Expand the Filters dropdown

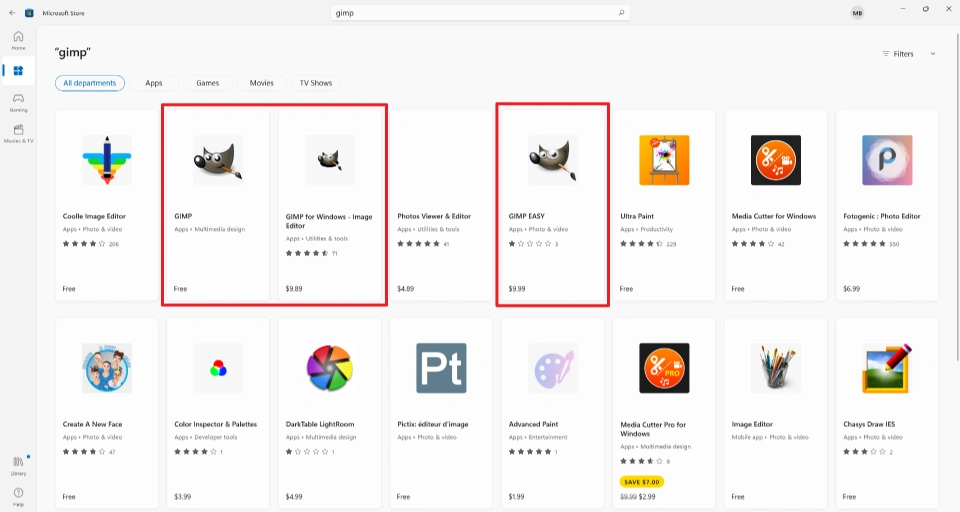[x=909, y=54]
